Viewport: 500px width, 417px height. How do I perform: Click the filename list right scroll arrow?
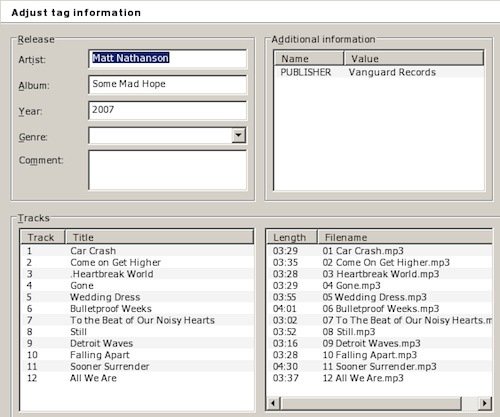485,403
